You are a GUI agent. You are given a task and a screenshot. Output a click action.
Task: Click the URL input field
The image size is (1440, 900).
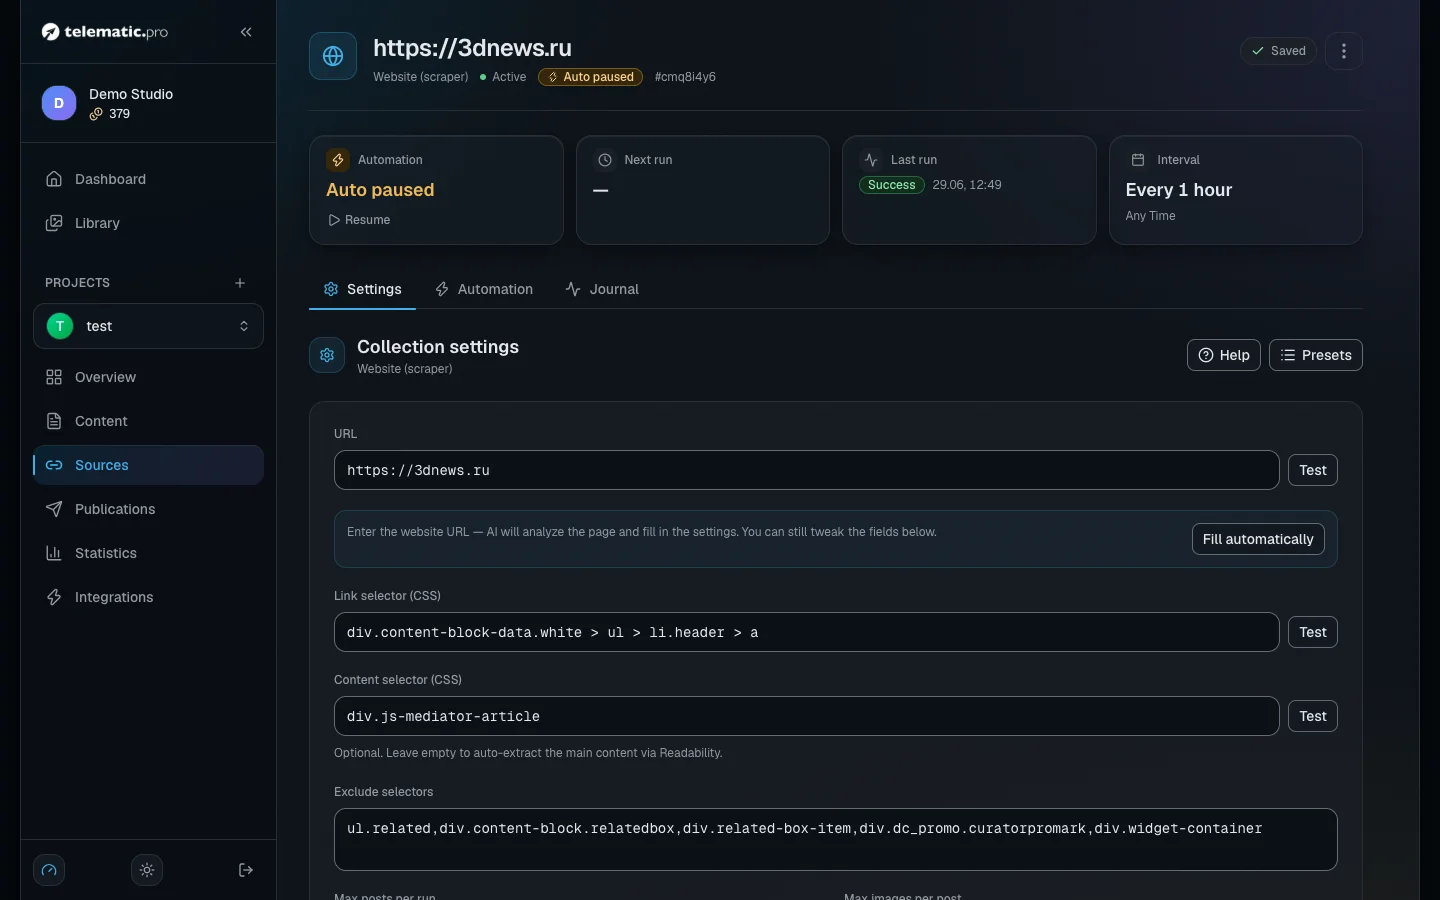(x=807, y=470)
